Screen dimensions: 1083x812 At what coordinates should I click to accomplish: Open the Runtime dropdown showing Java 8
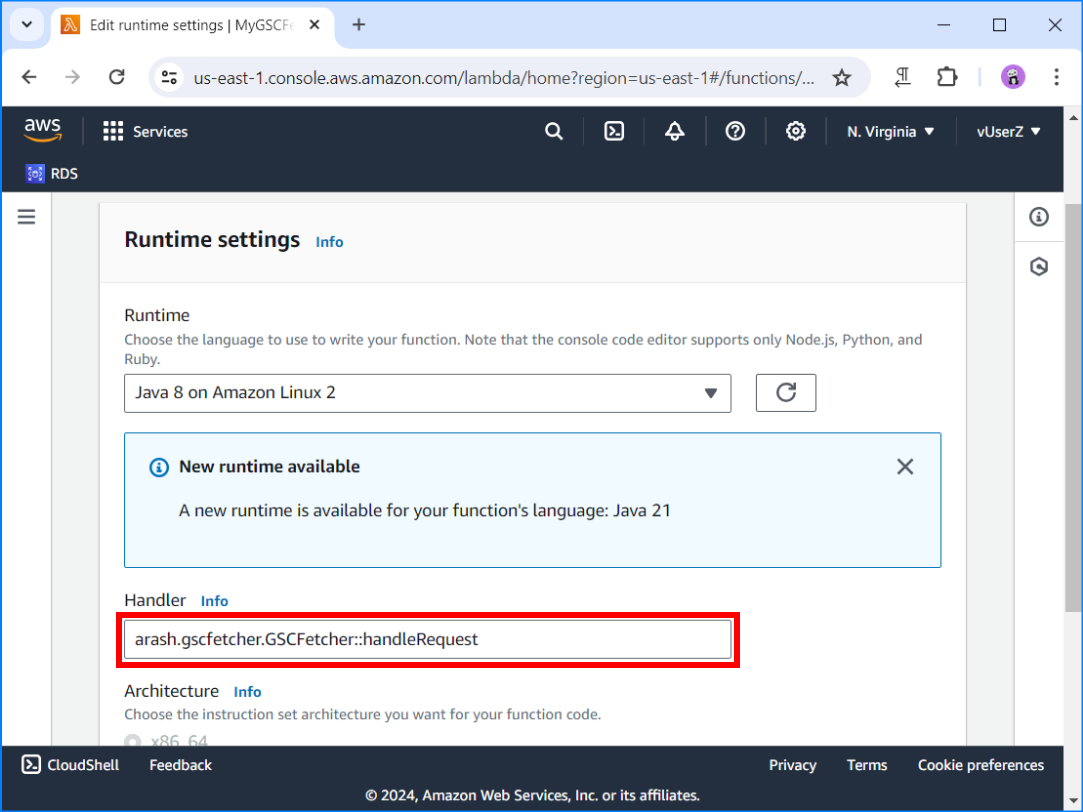[427, 393]
